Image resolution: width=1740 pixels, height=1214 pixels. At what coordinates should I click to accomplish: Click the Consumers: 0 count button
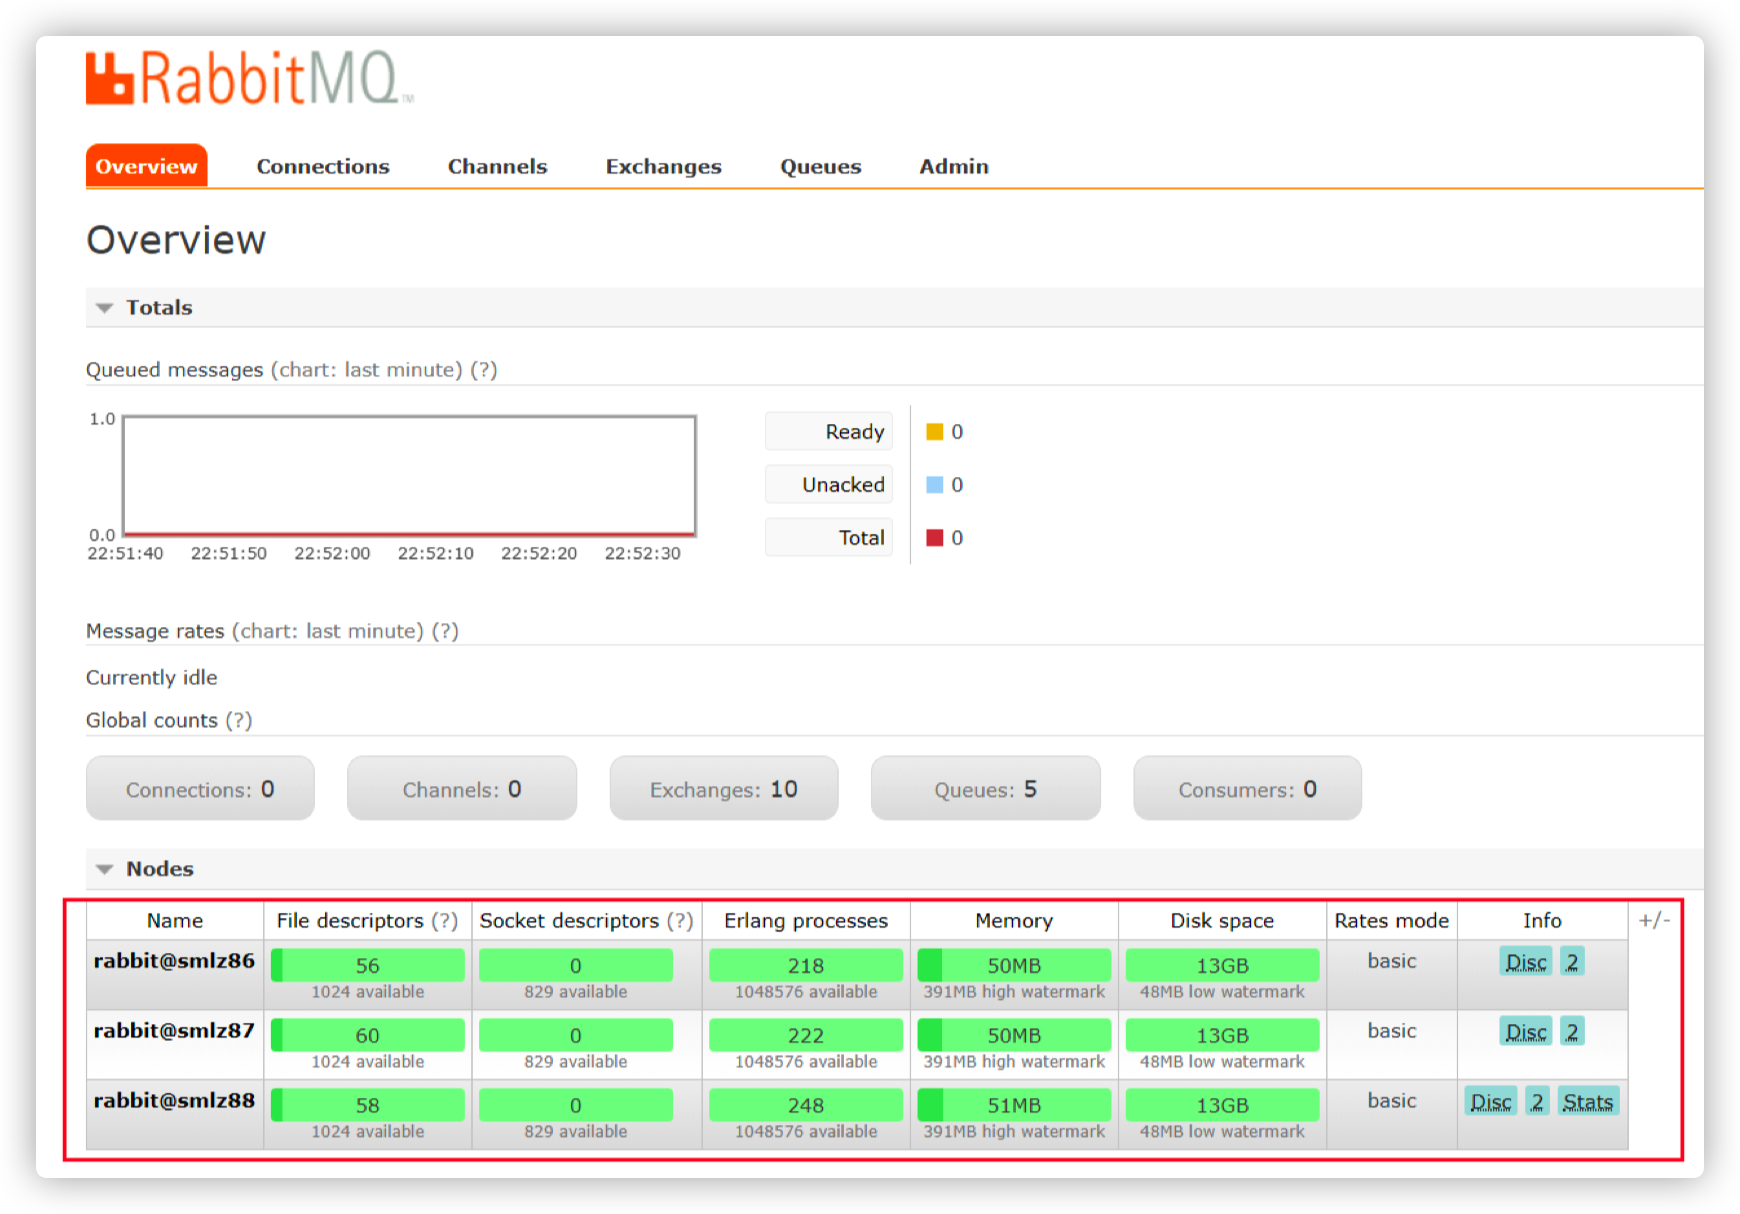1247,789
